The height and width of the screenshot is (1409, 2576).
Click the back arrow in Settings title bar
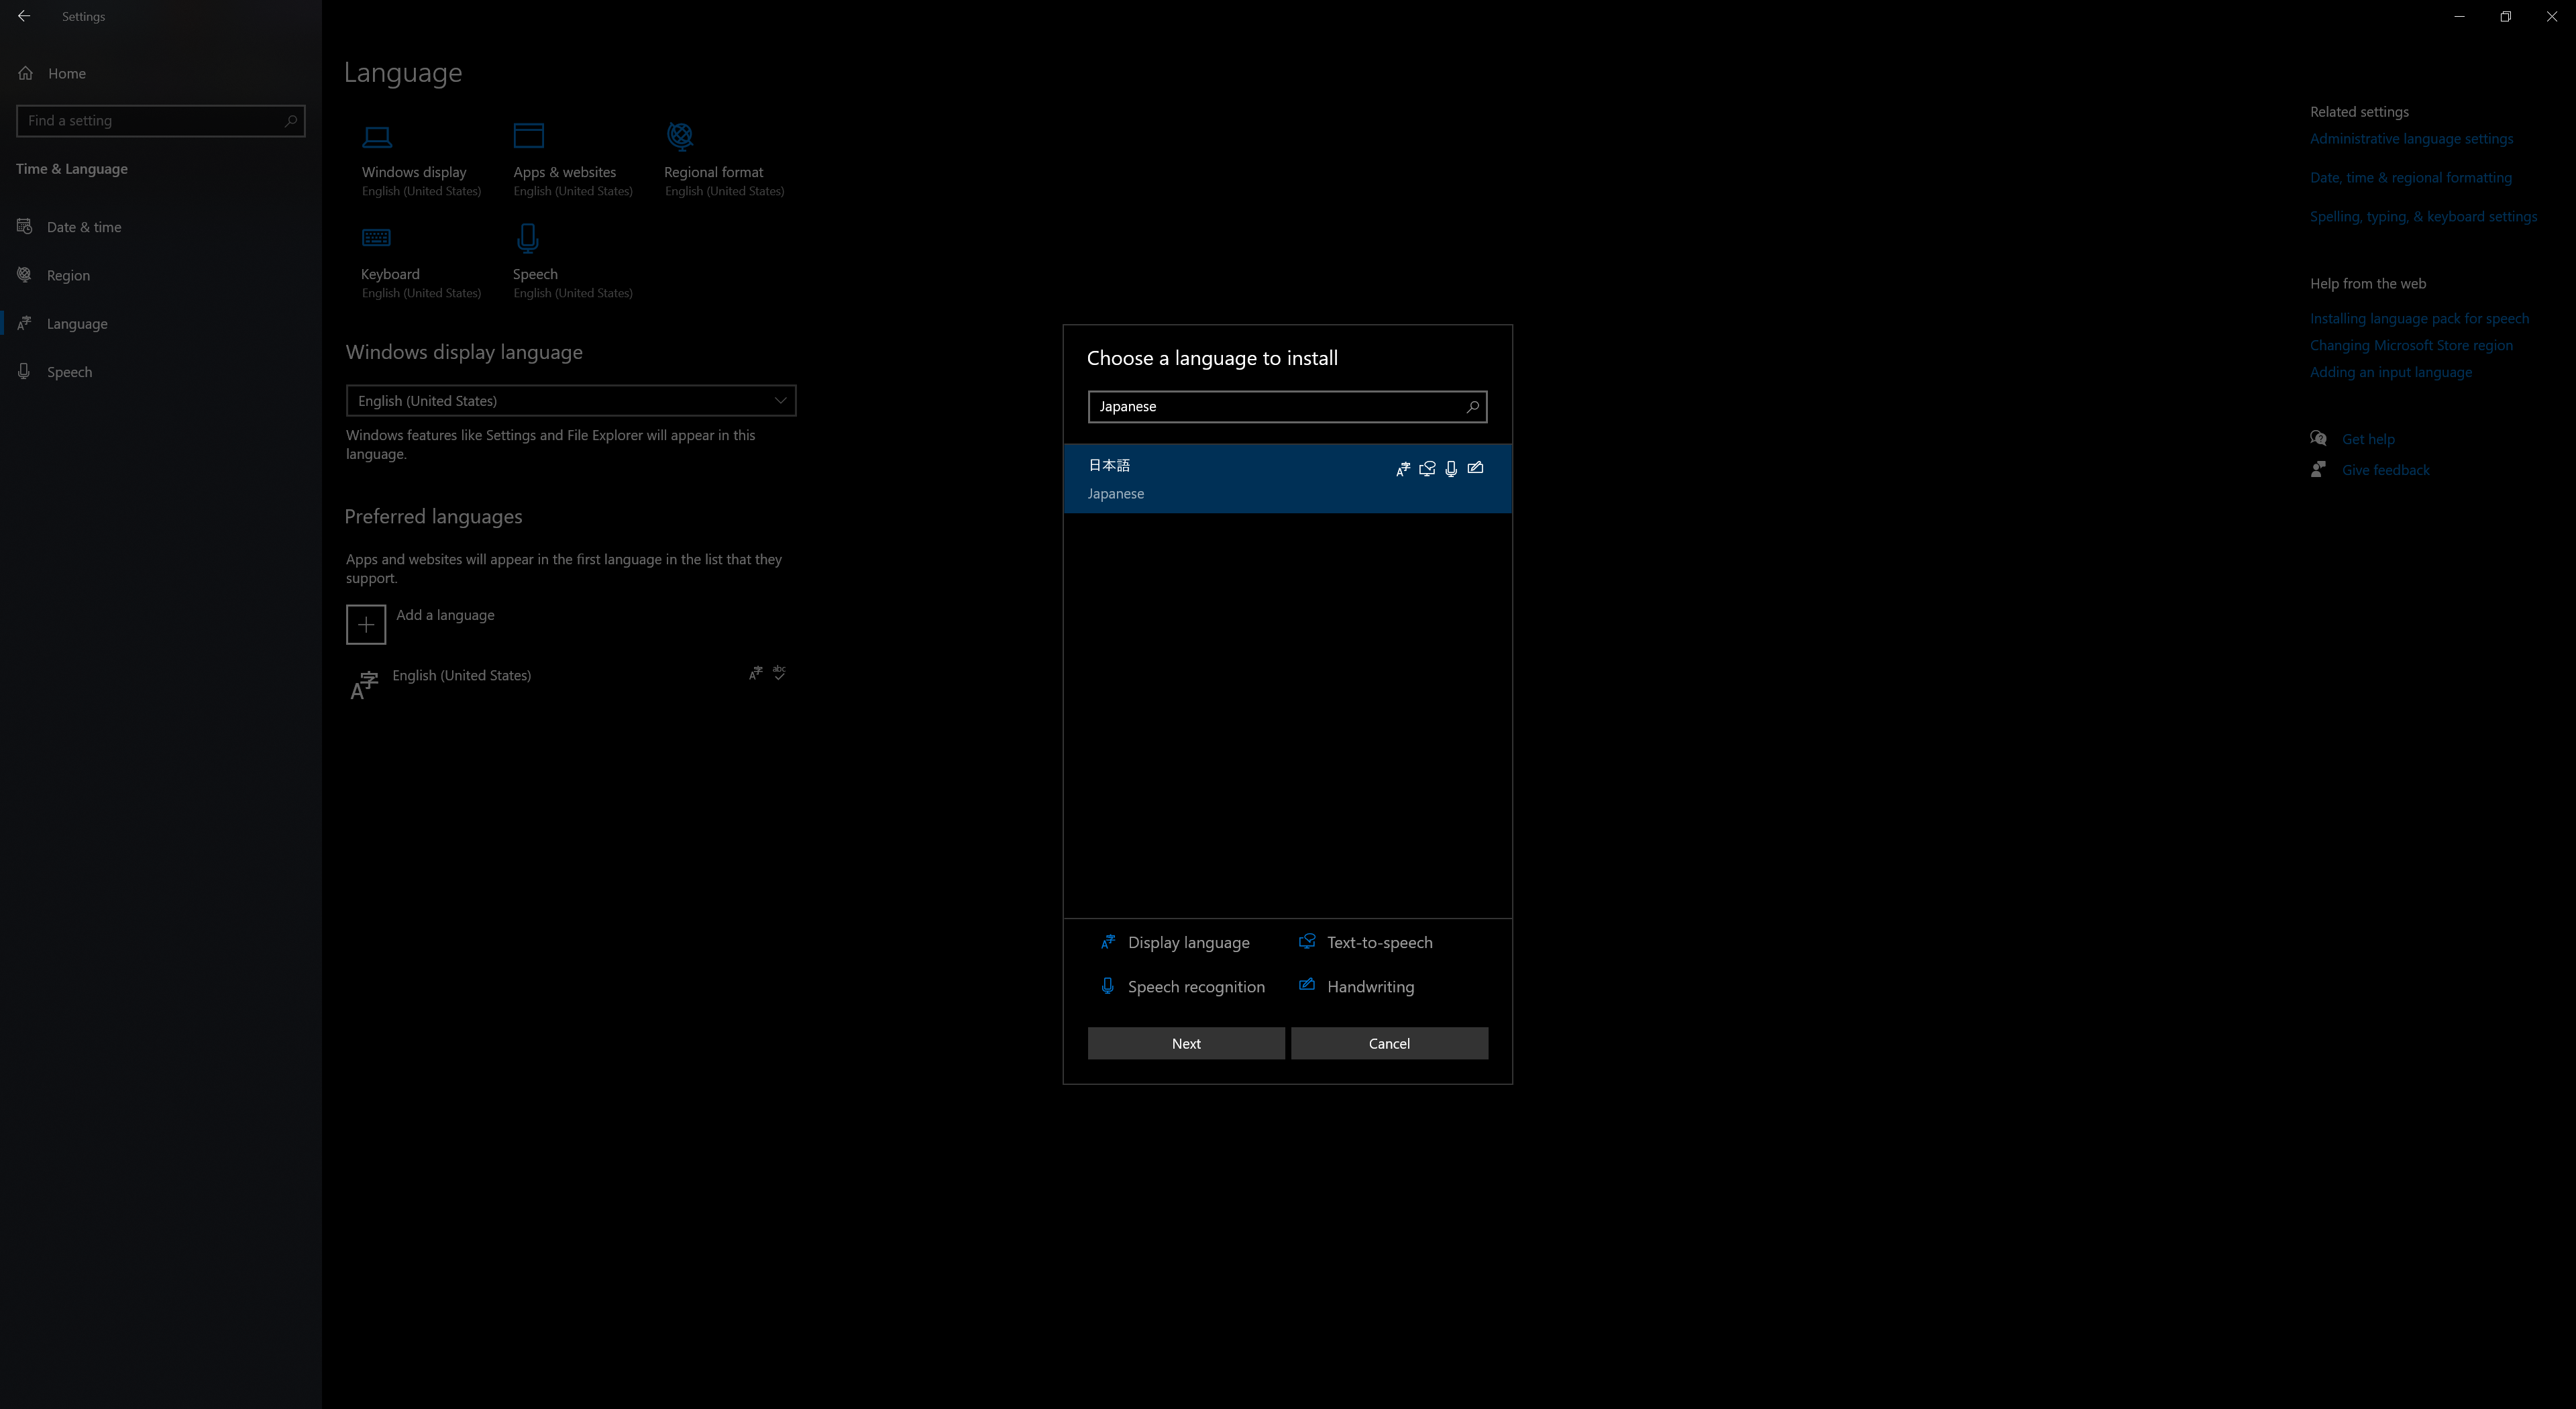(x=24, y=16)
